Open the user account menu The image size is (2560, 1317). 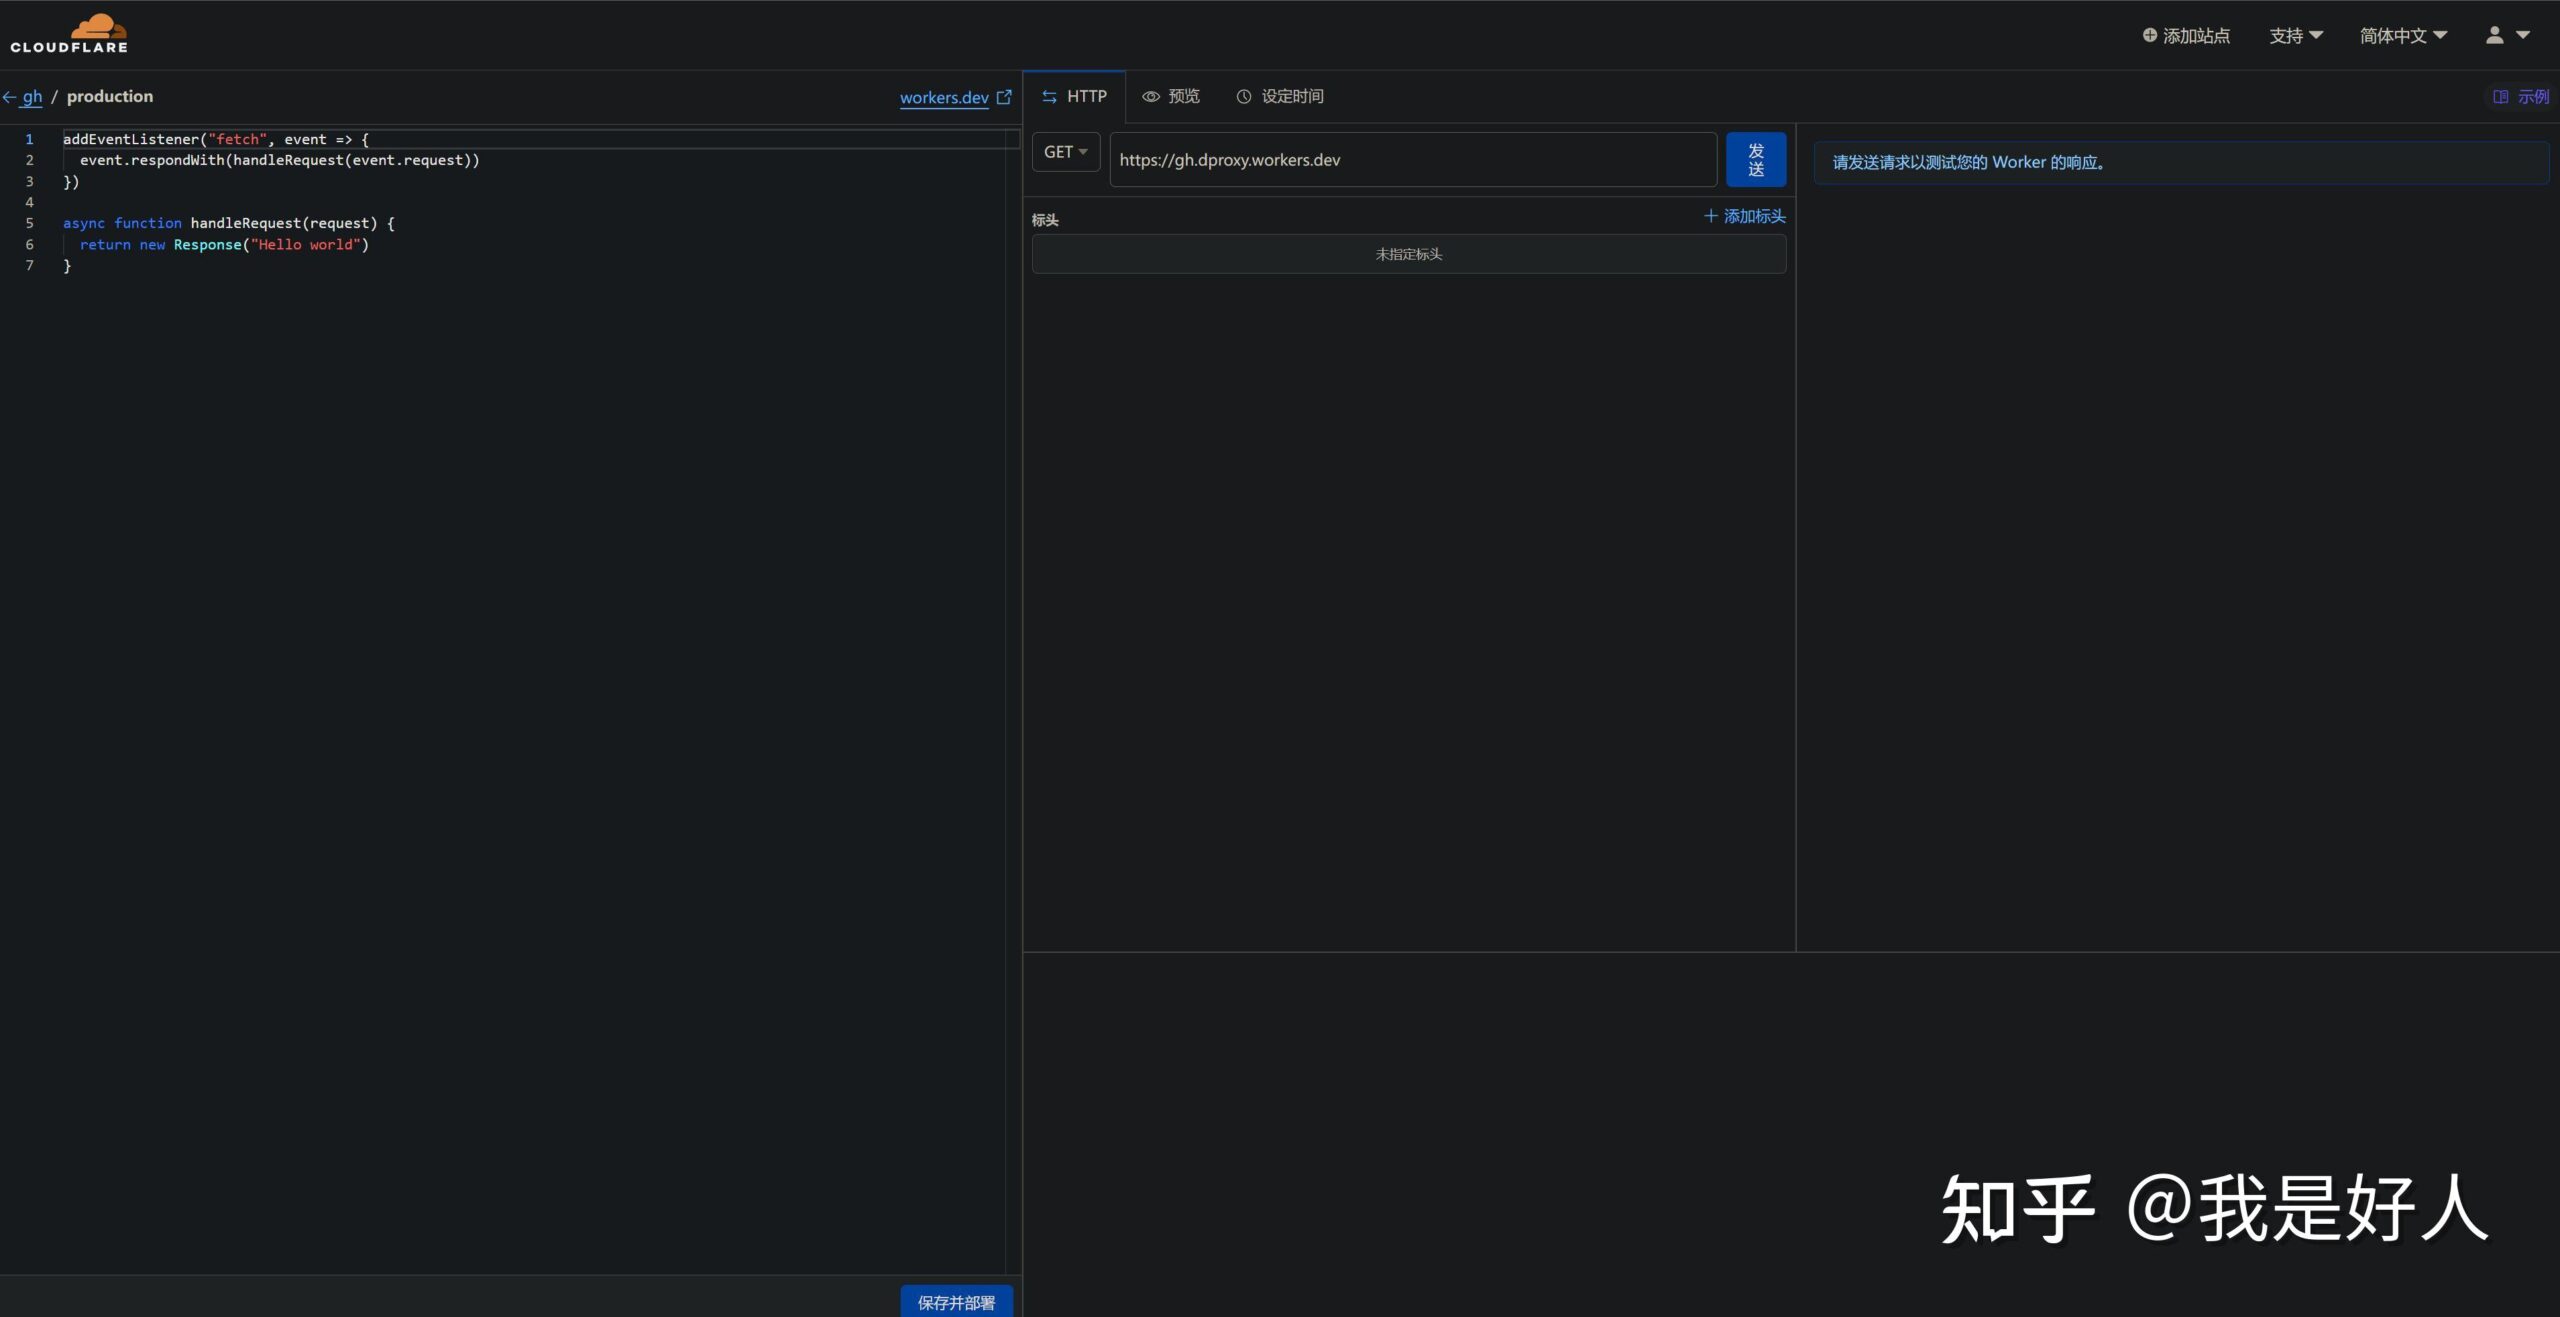(x=2507, y=35)
